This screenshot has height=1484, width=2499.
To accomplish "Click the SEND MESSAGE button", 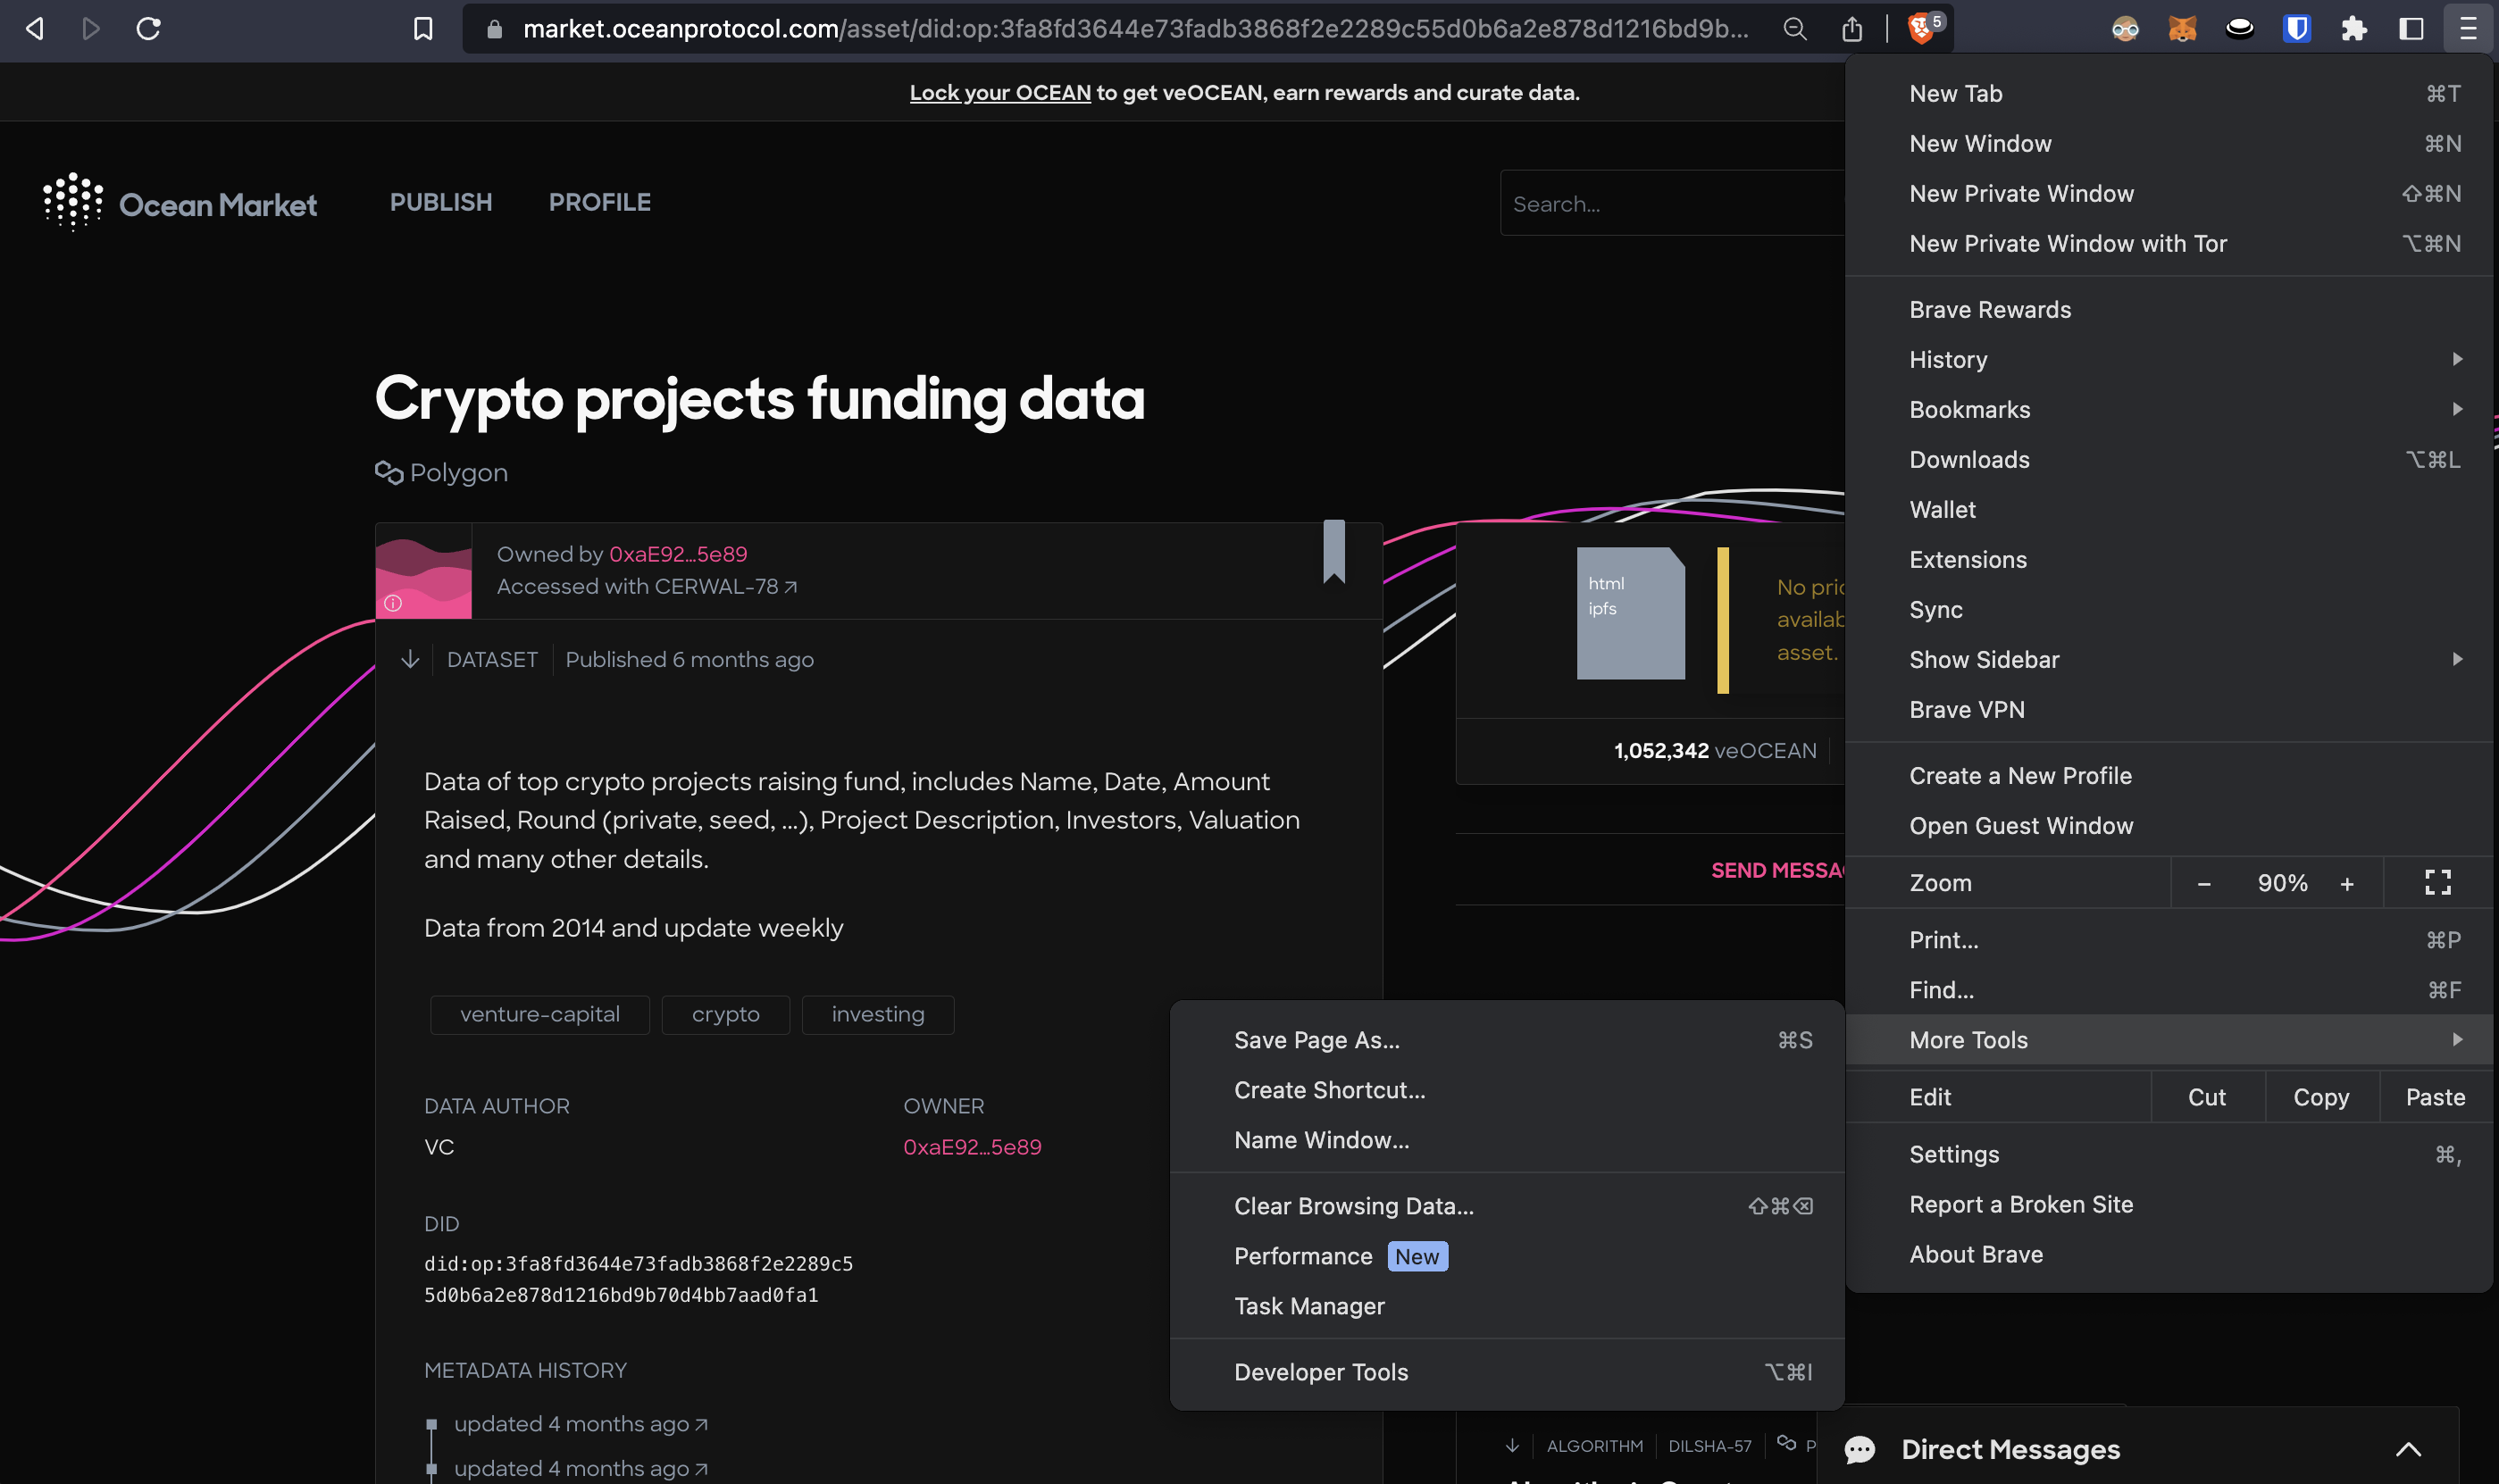I will click(x=1778, y=870).
